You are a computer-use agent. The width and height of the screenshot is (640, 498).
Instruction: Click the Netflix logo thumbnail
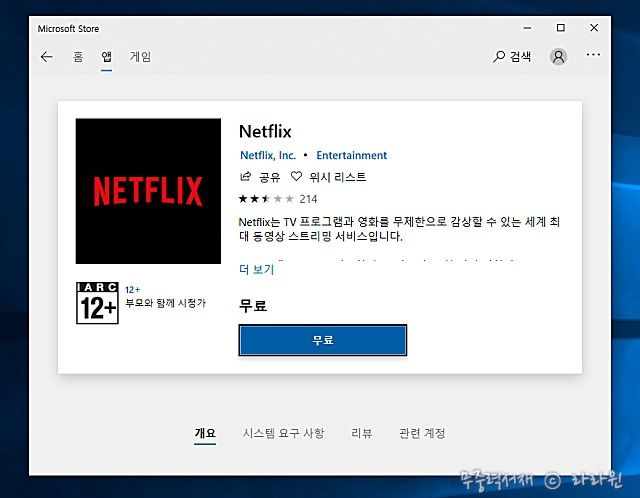click(x=148, y=191)
